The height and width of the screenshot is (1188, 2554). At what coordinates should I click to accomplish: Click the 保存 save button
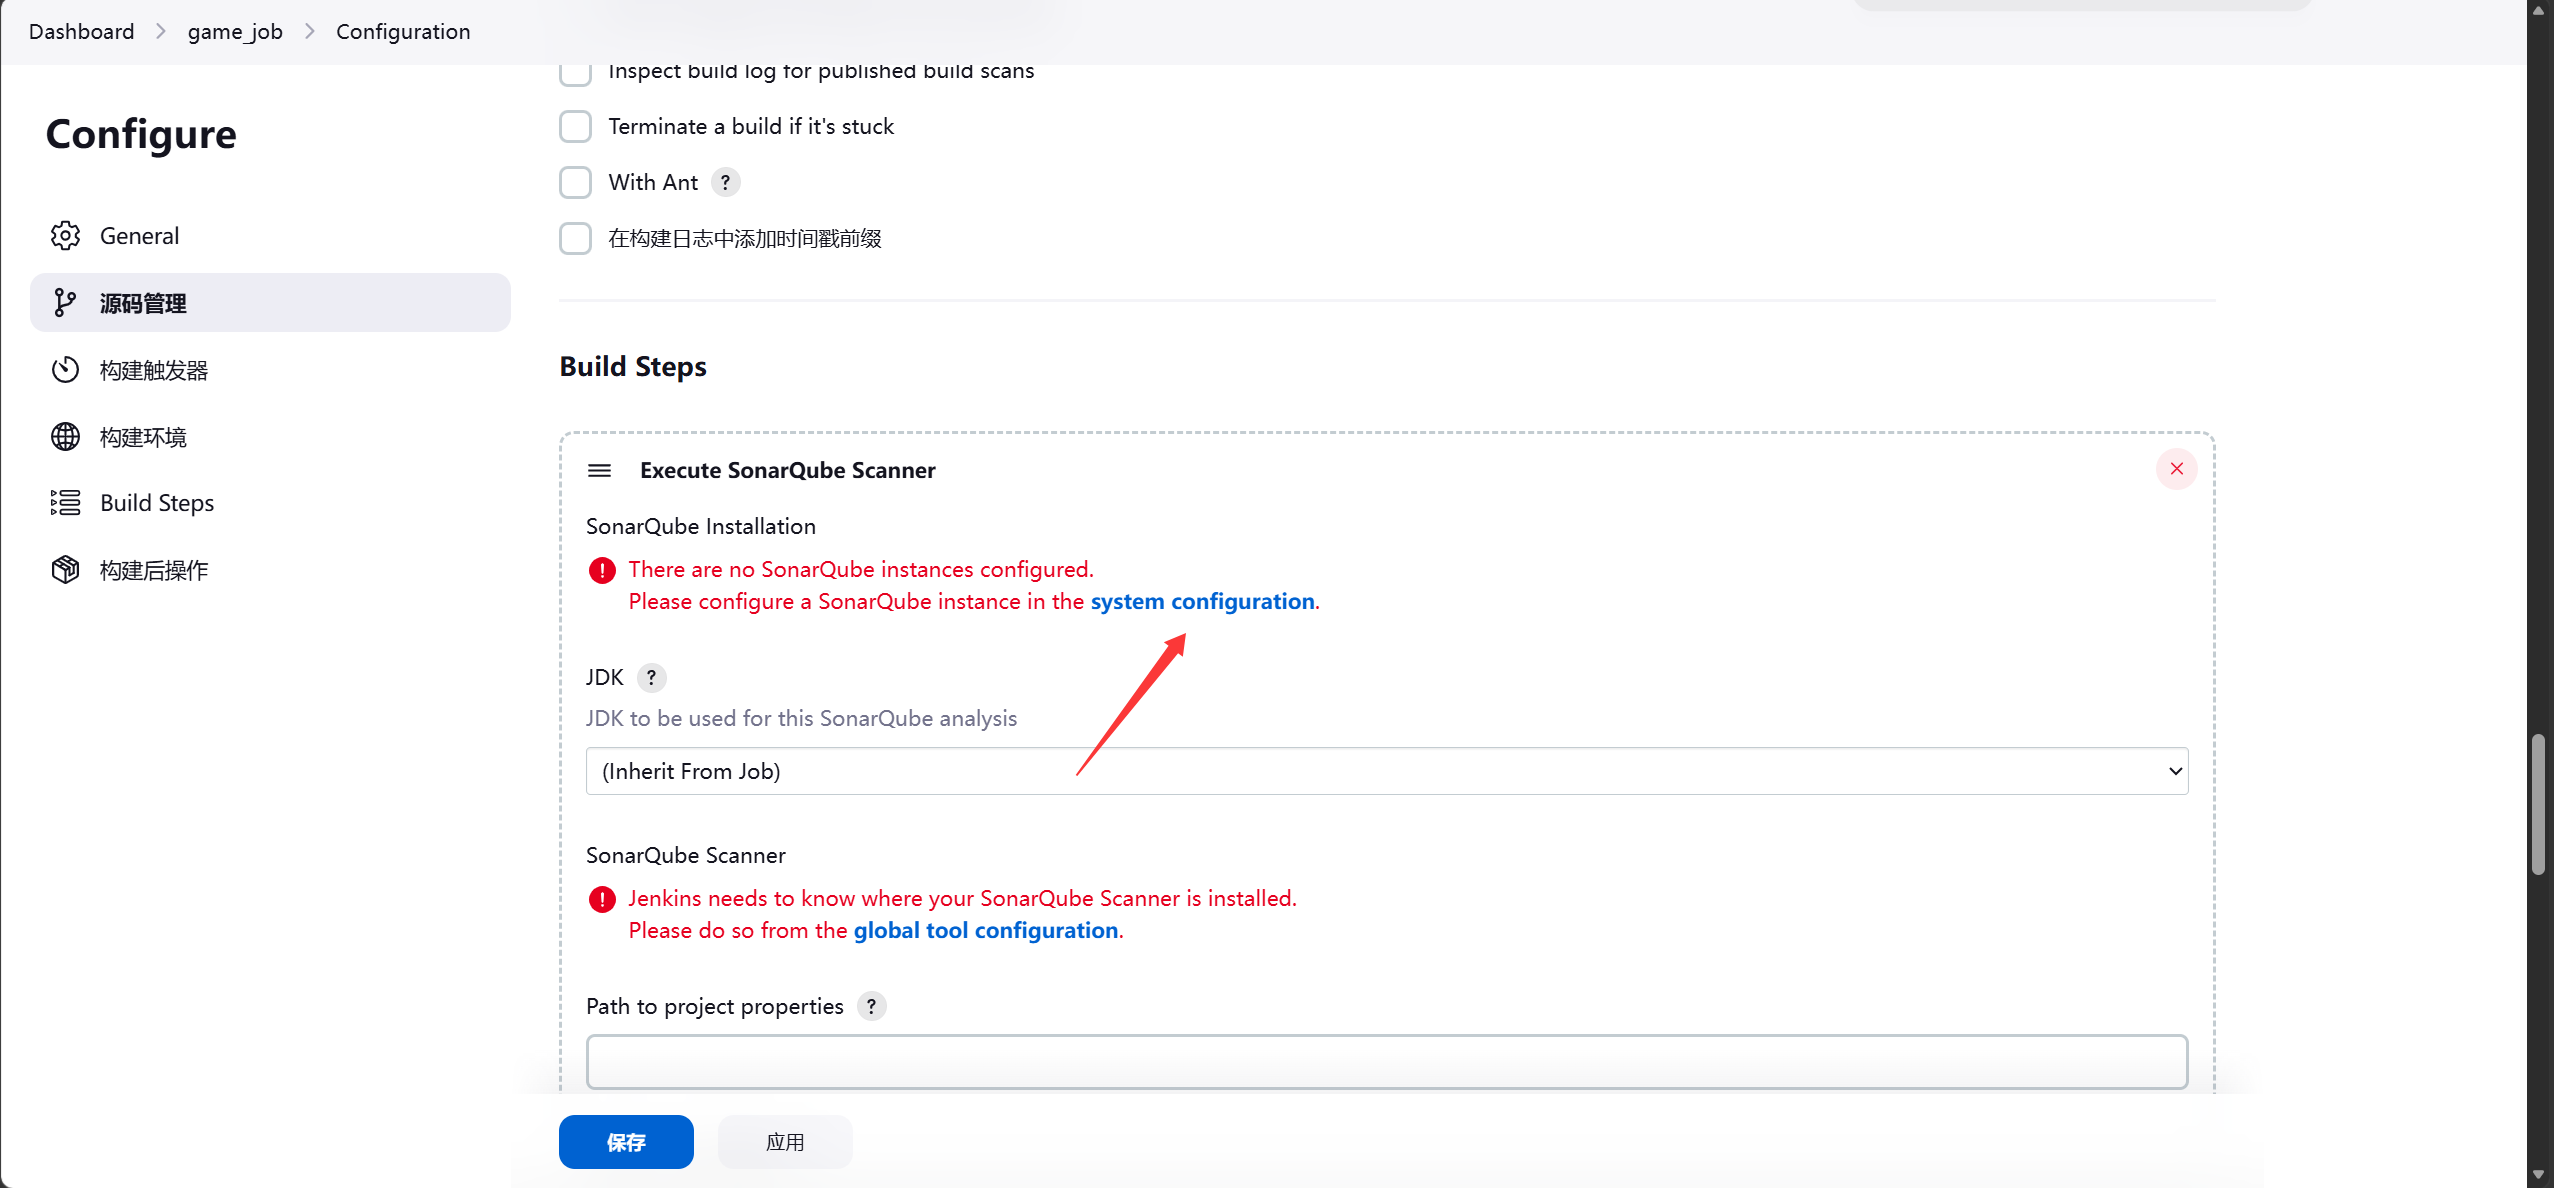click(x=626, y=1142)
